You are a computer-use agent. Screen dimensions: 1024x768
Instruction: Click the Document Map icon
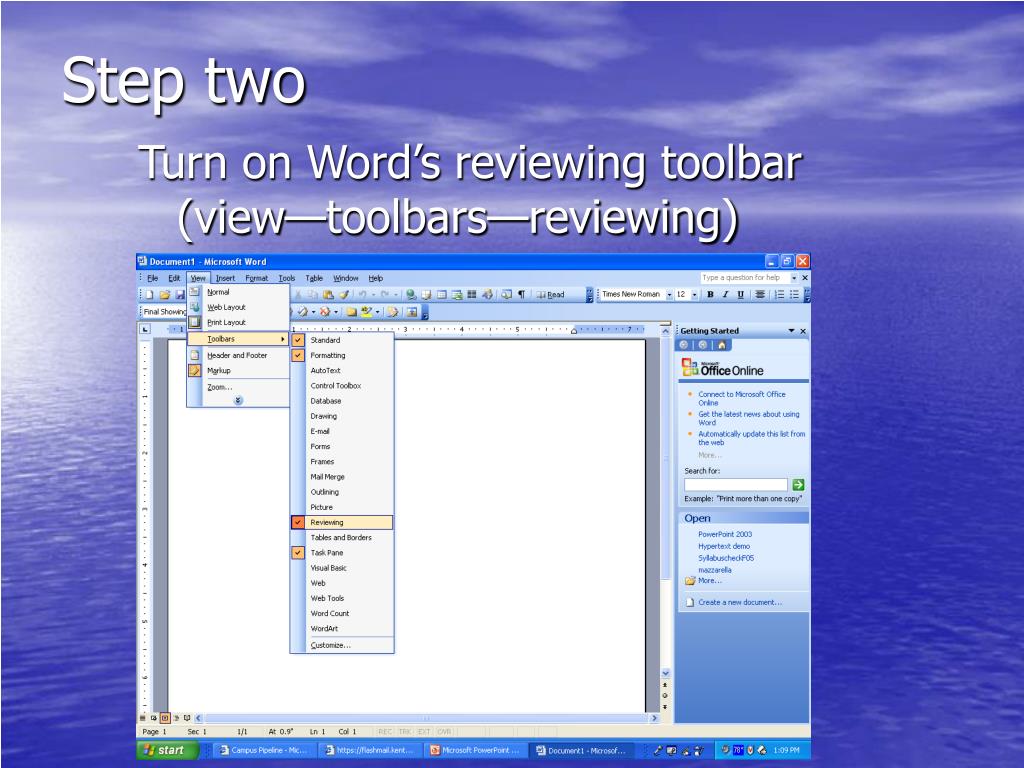506,295
